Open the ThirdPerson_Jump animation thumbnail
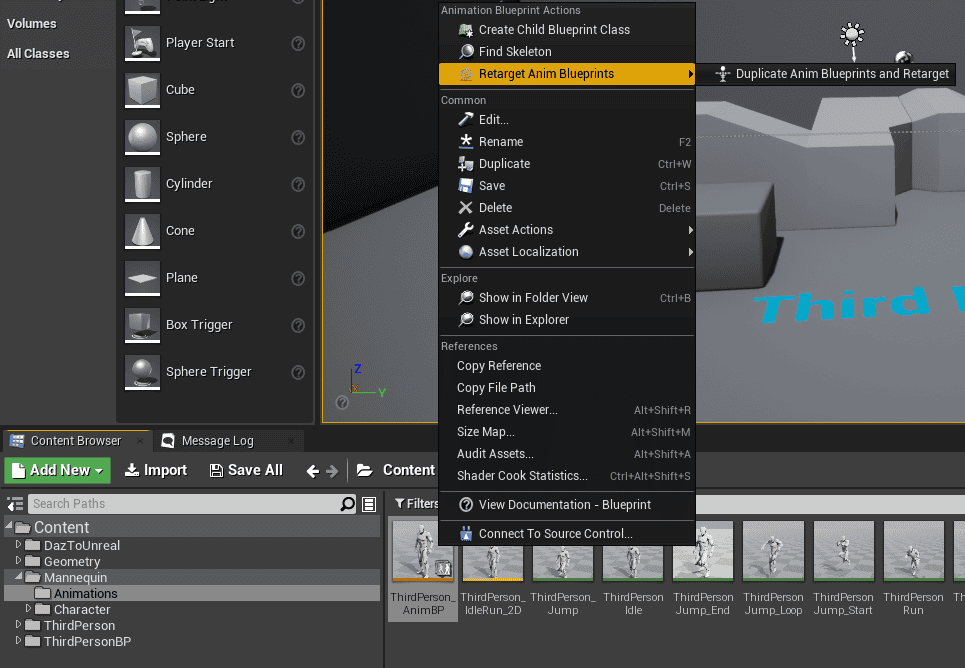The width and height of the screenshot is (965, 668). coord(562,550)
